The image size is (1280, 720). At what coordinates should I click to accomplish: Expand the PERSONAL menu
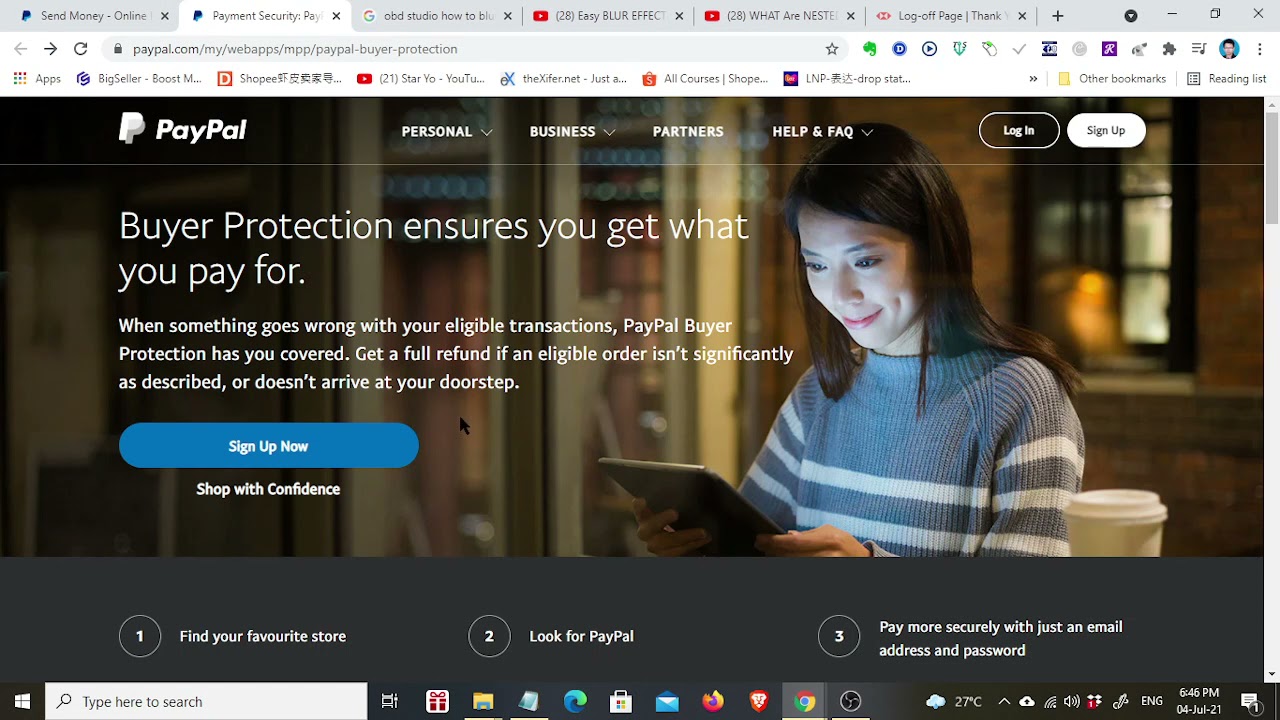[447, 131]
